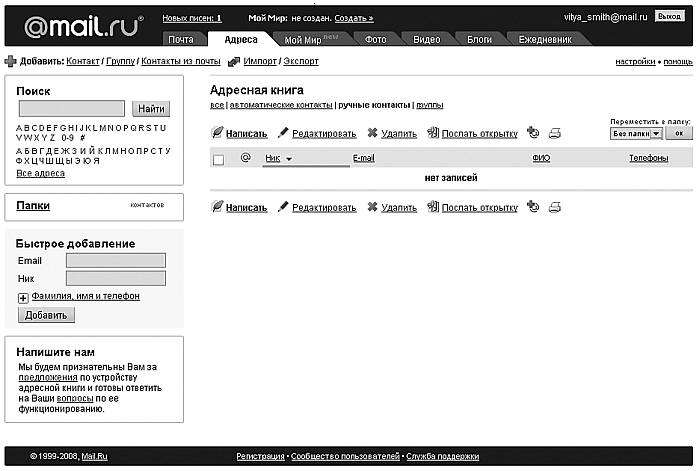The width and height of the screenshot is (700, 471).
Task: Click the Mail.Ru footer link
Action: [94, 456]
